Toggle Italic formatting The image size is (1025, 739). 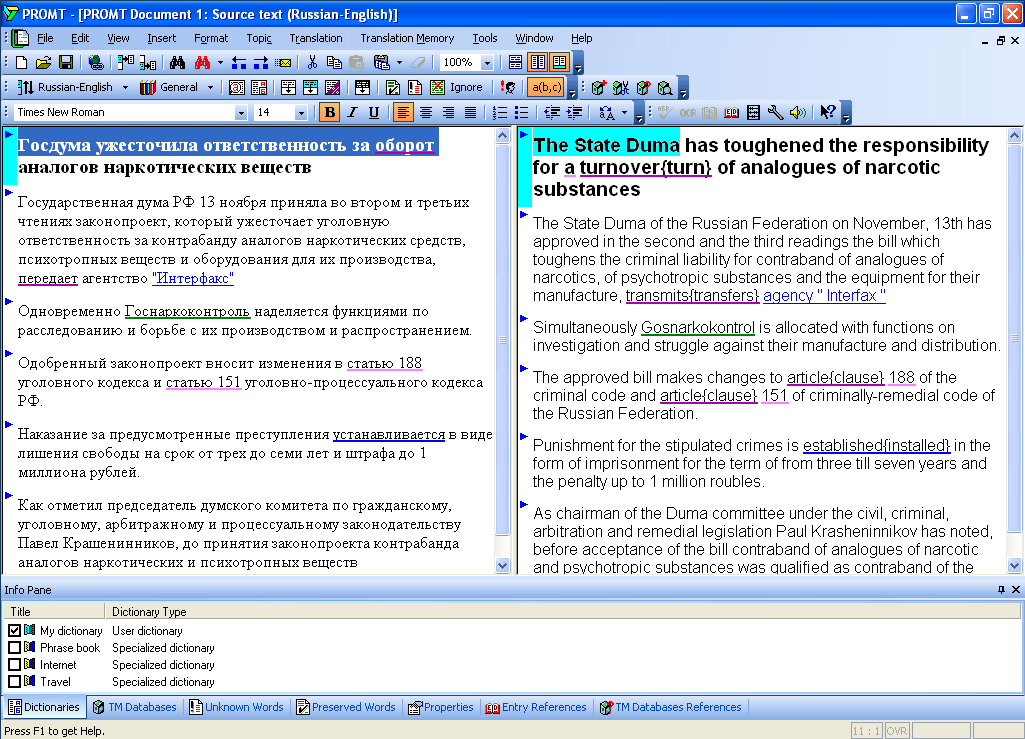point(352,112)
